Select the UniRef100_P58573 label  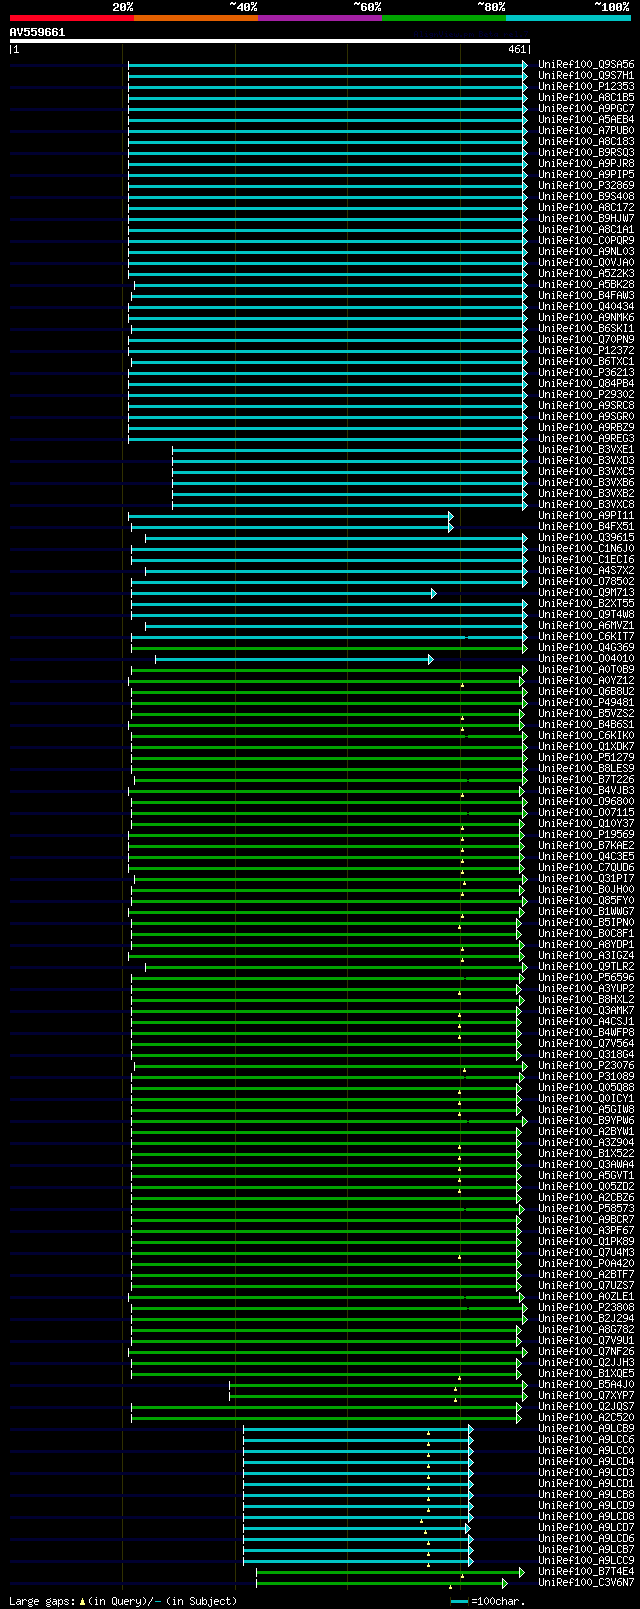[x=586, y=1208]
